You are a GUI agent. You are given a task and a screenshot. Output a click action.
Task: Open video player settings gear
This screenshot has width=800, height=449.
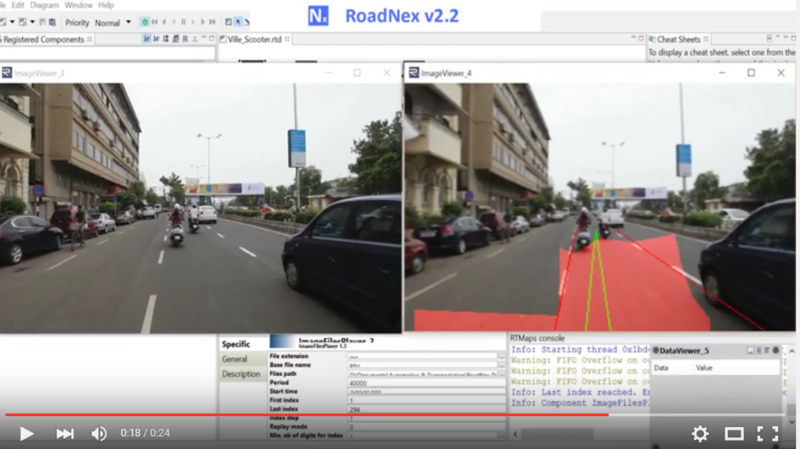(x=700, y=434)
